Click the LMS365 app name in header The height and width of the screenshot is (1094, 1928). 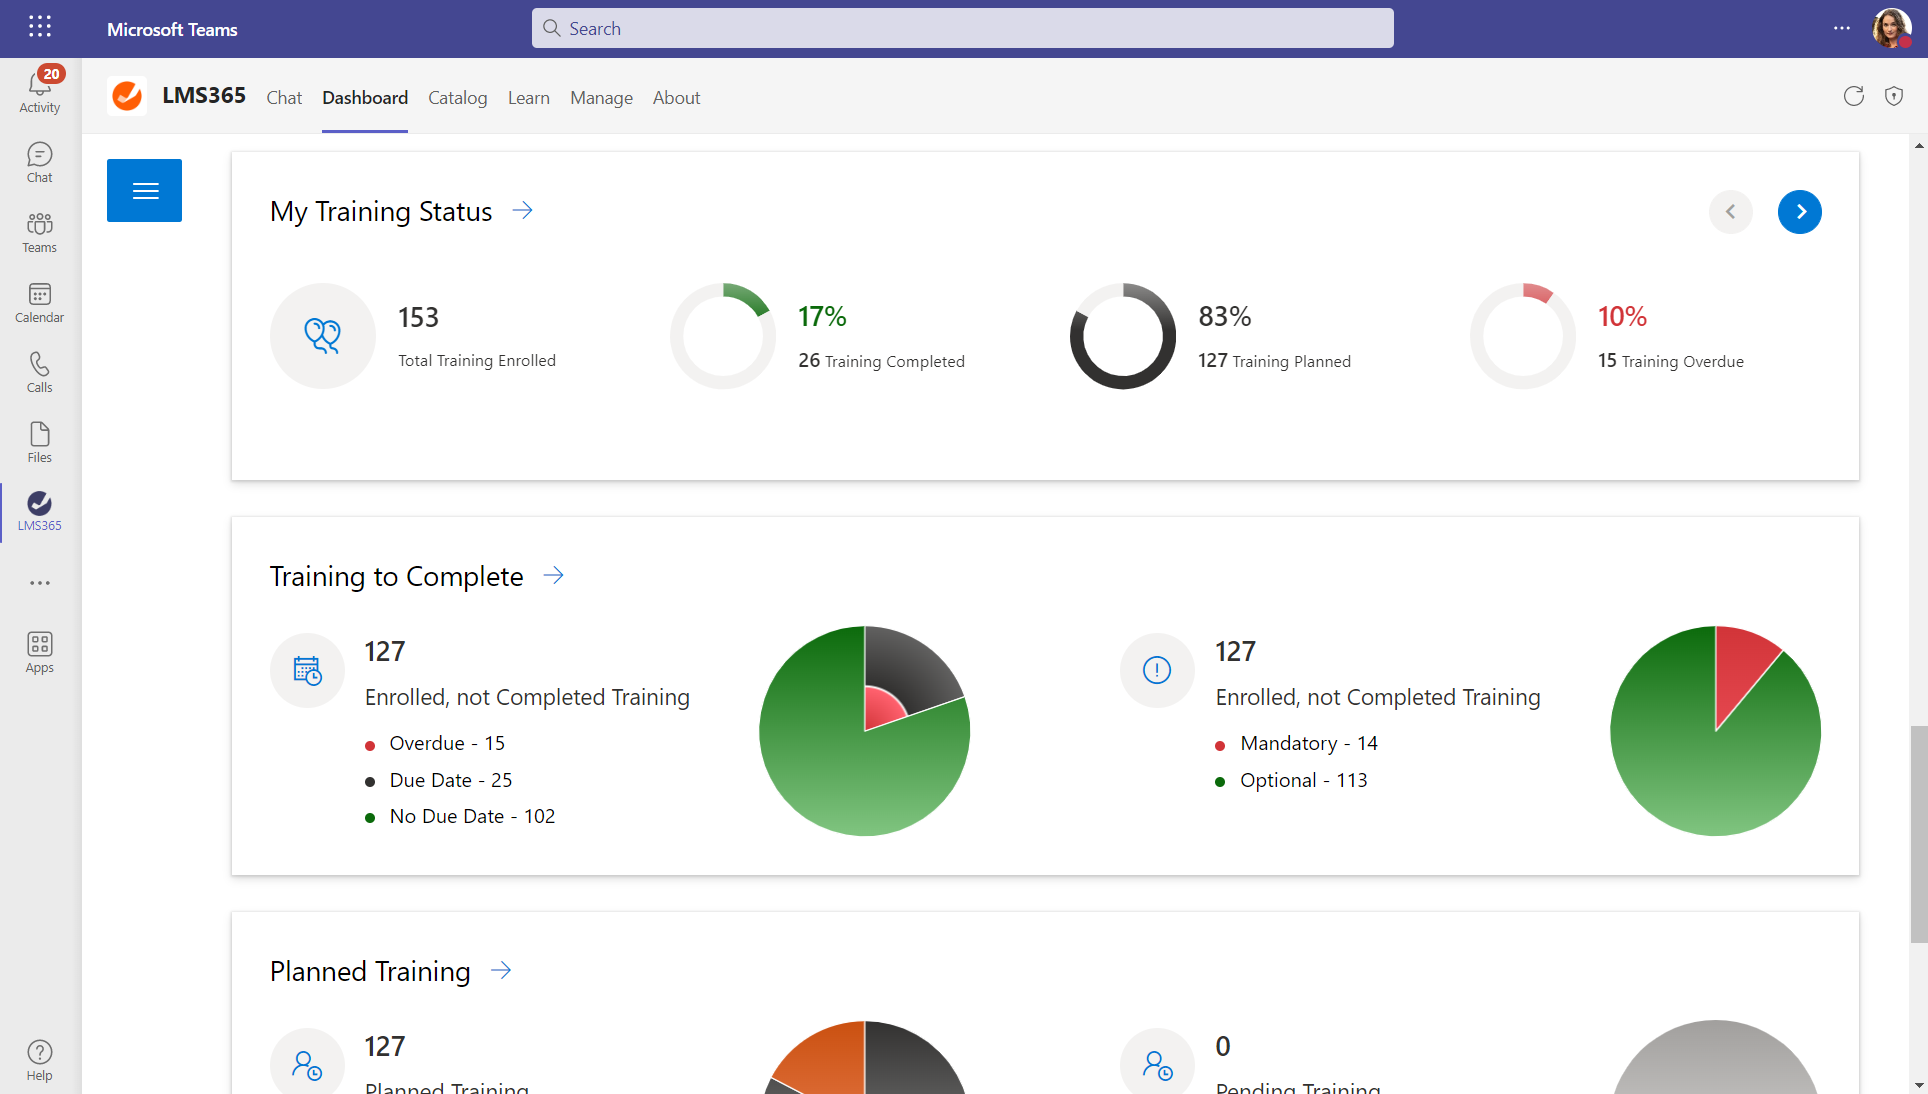coord(204,95)
